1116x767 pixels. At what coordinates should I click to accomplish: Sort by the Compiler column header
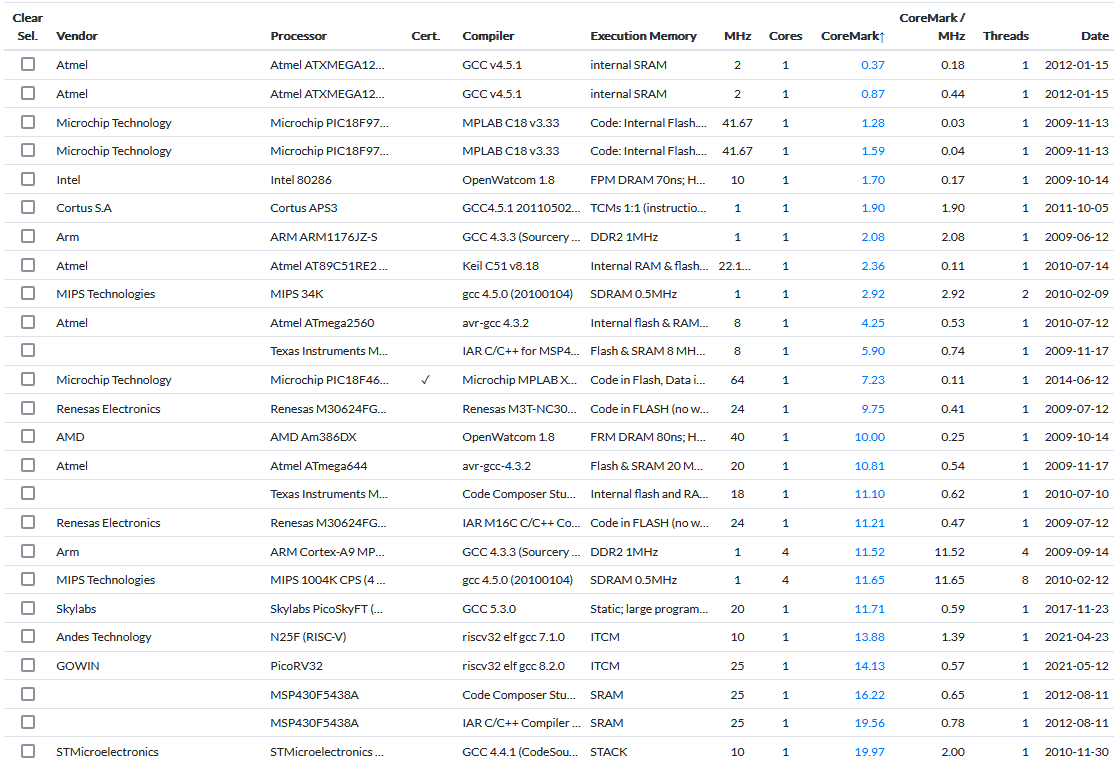click(x=488, y=36)
